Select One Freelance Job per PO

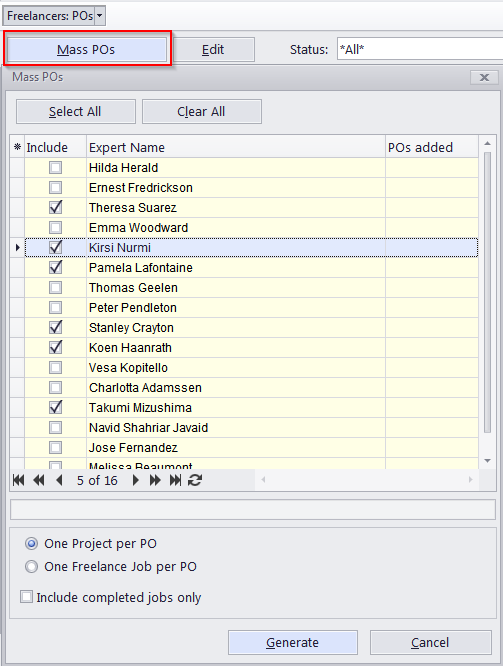click(31, 567)
